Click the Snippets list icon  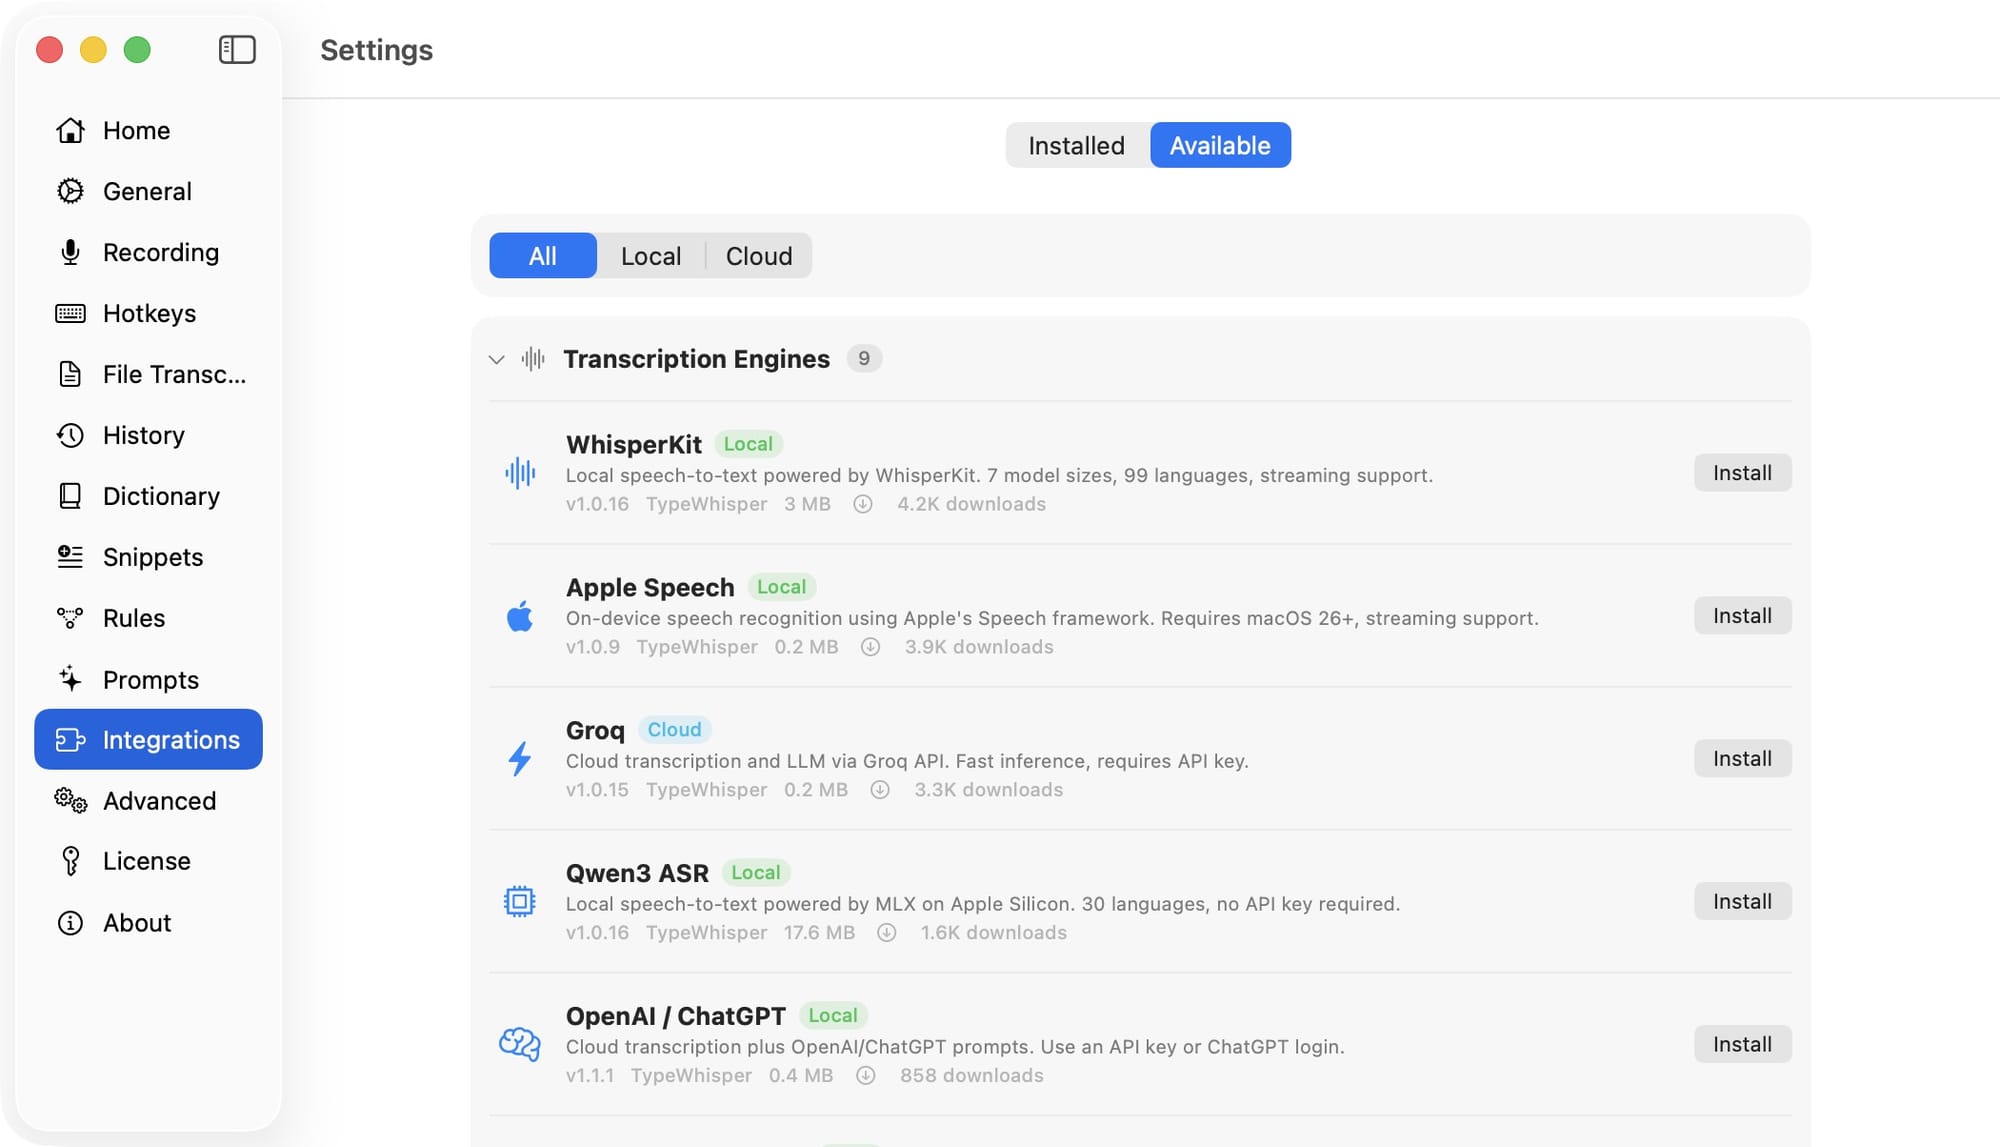coord(70,557)
